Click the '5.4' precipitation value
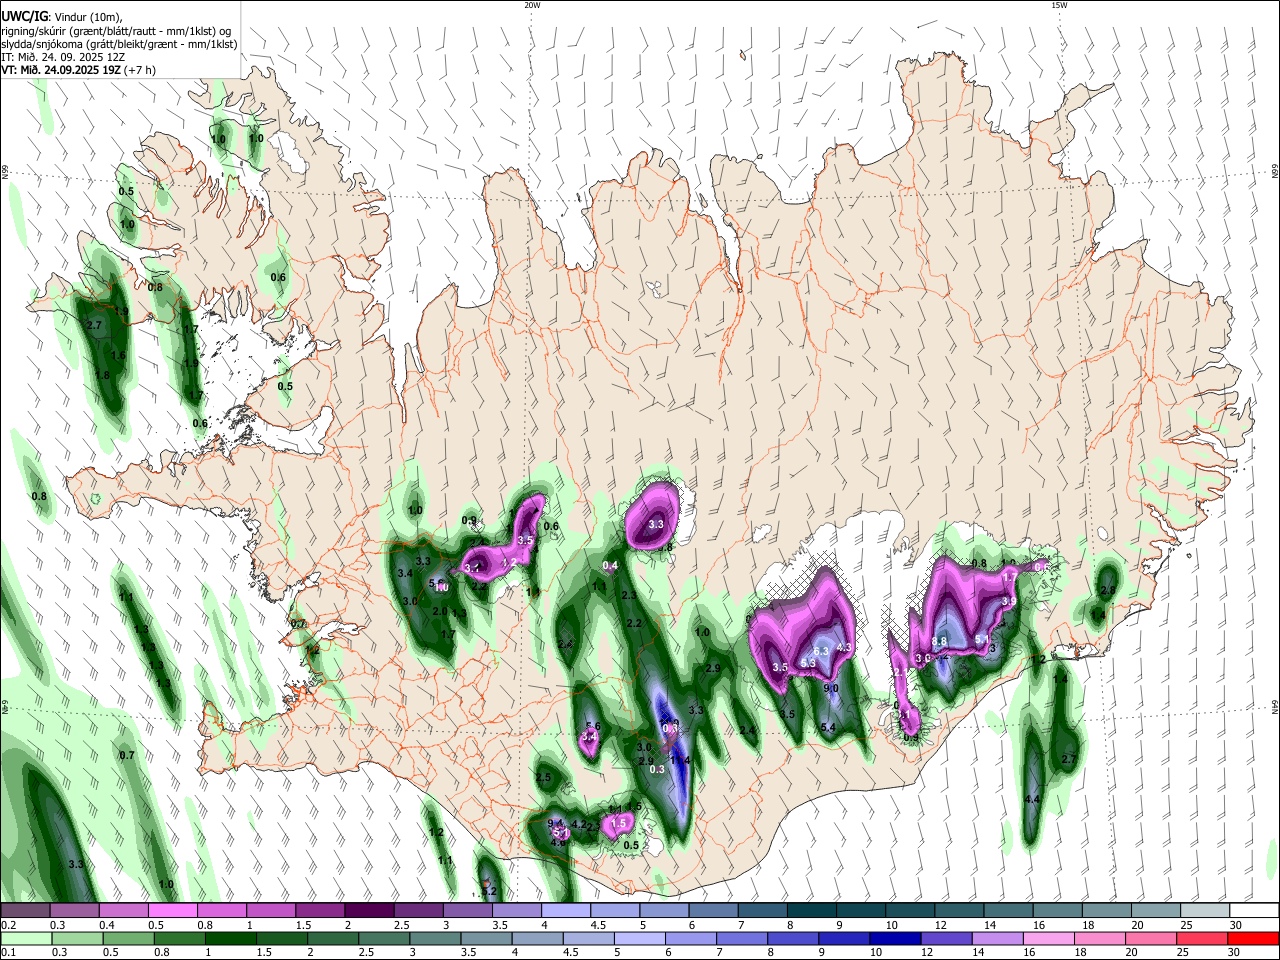The height and width of the screenshot is (960, 1280). pyautogui.click(x=827, y=727)
